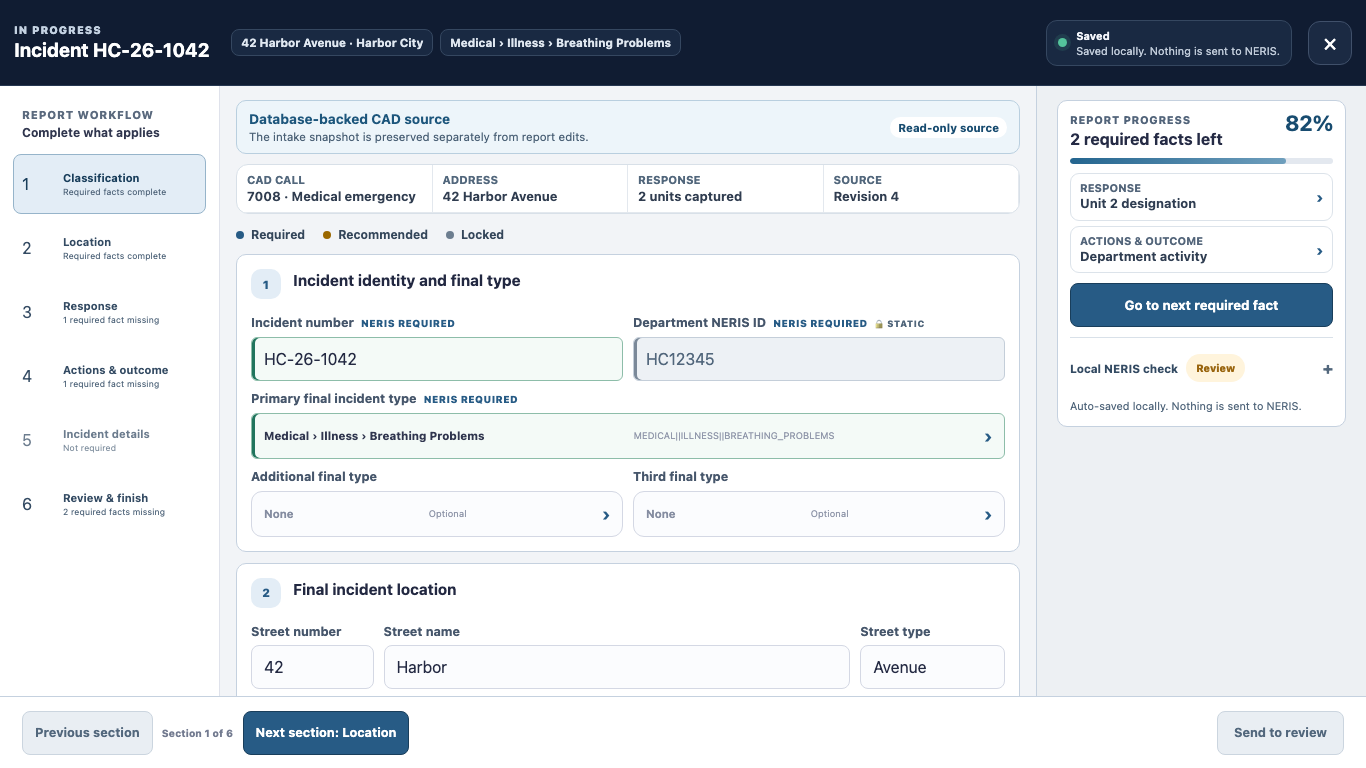Click the Revision 4 source cell
The height and width of the screenshot is (768, 1366).
[x=921, y=189]
